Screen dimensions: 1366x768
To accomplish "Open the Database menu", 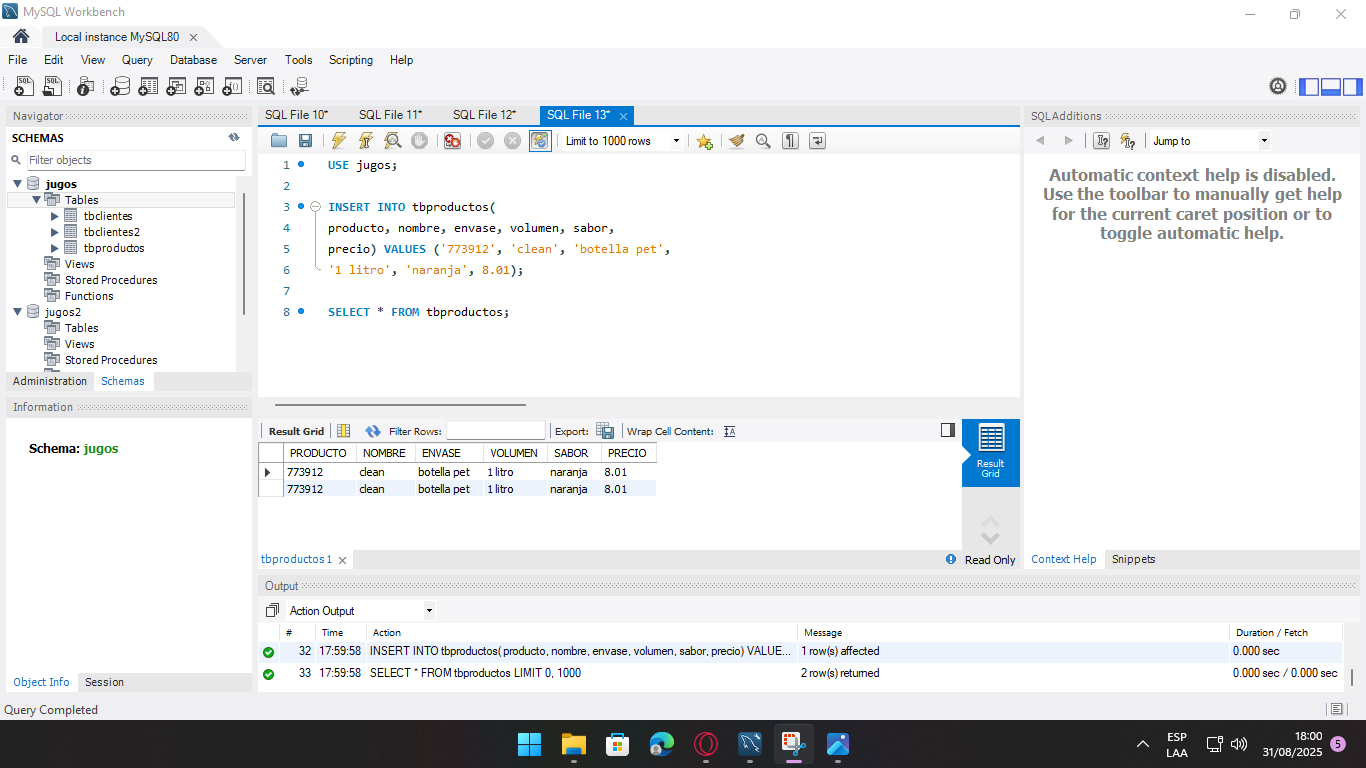I will (193, 60).
